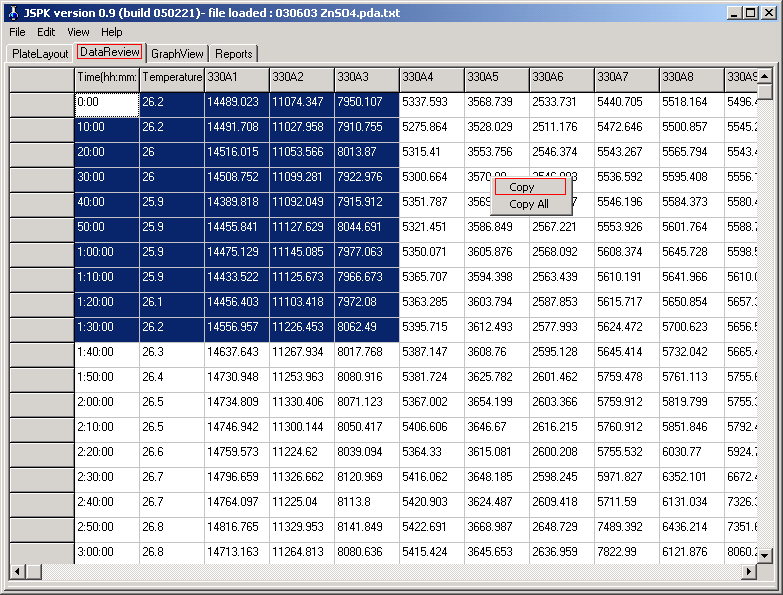Image resolution: width=783 pixels, height=595 pixels.
Task: Click the vertical scrollbar thumb
Action: click(x=765, y=92)
